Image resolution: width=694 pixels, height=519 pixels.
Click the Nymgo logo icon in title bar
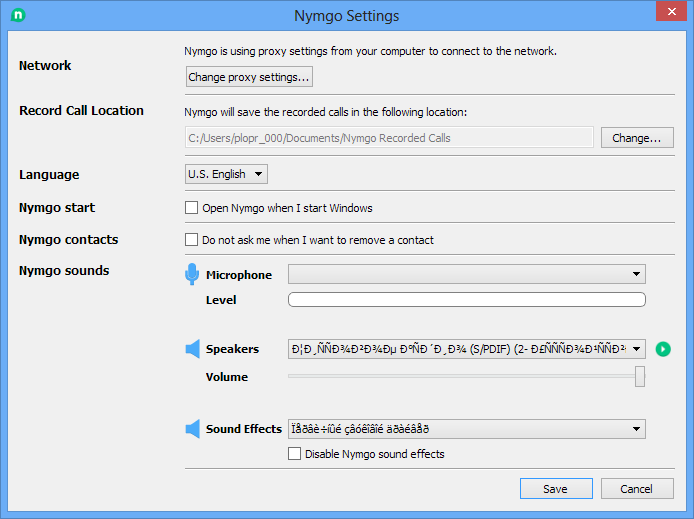19,16
